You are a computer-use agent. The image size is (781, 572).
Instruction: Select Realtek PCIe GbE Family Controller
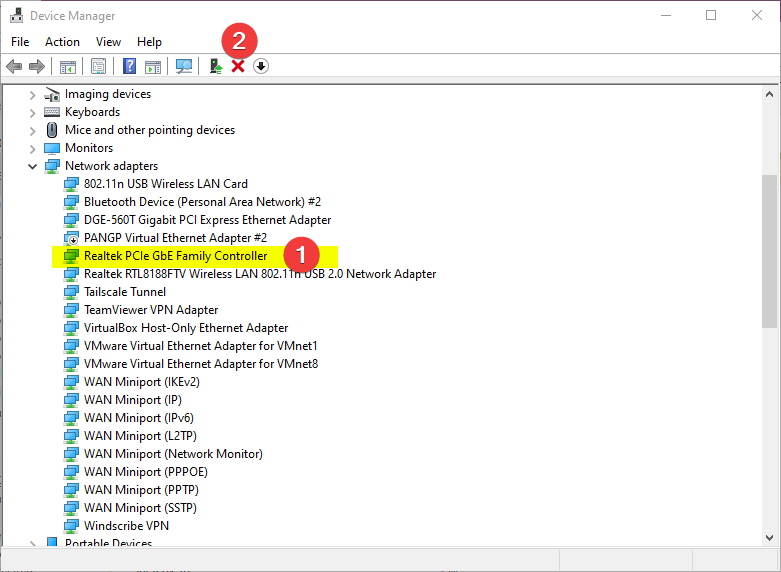tap(176, 256)
